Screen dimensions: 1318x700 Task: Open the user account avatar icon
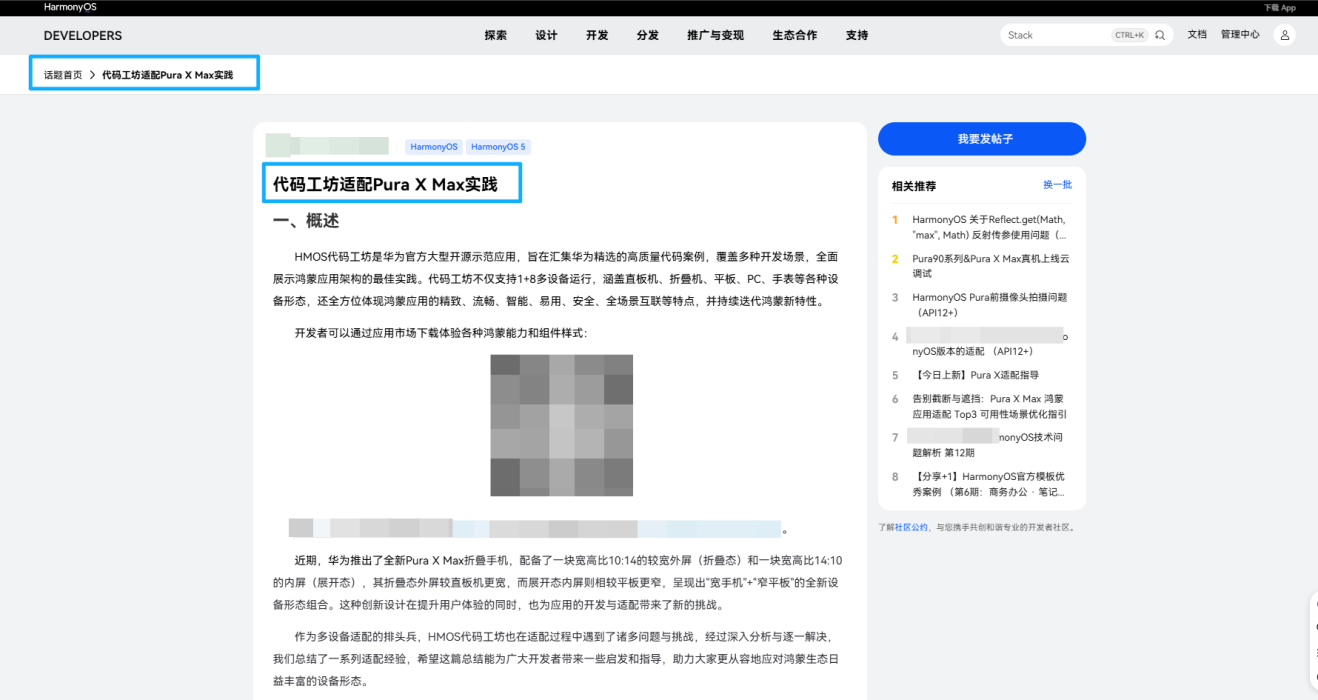[x=1285, y=34]
